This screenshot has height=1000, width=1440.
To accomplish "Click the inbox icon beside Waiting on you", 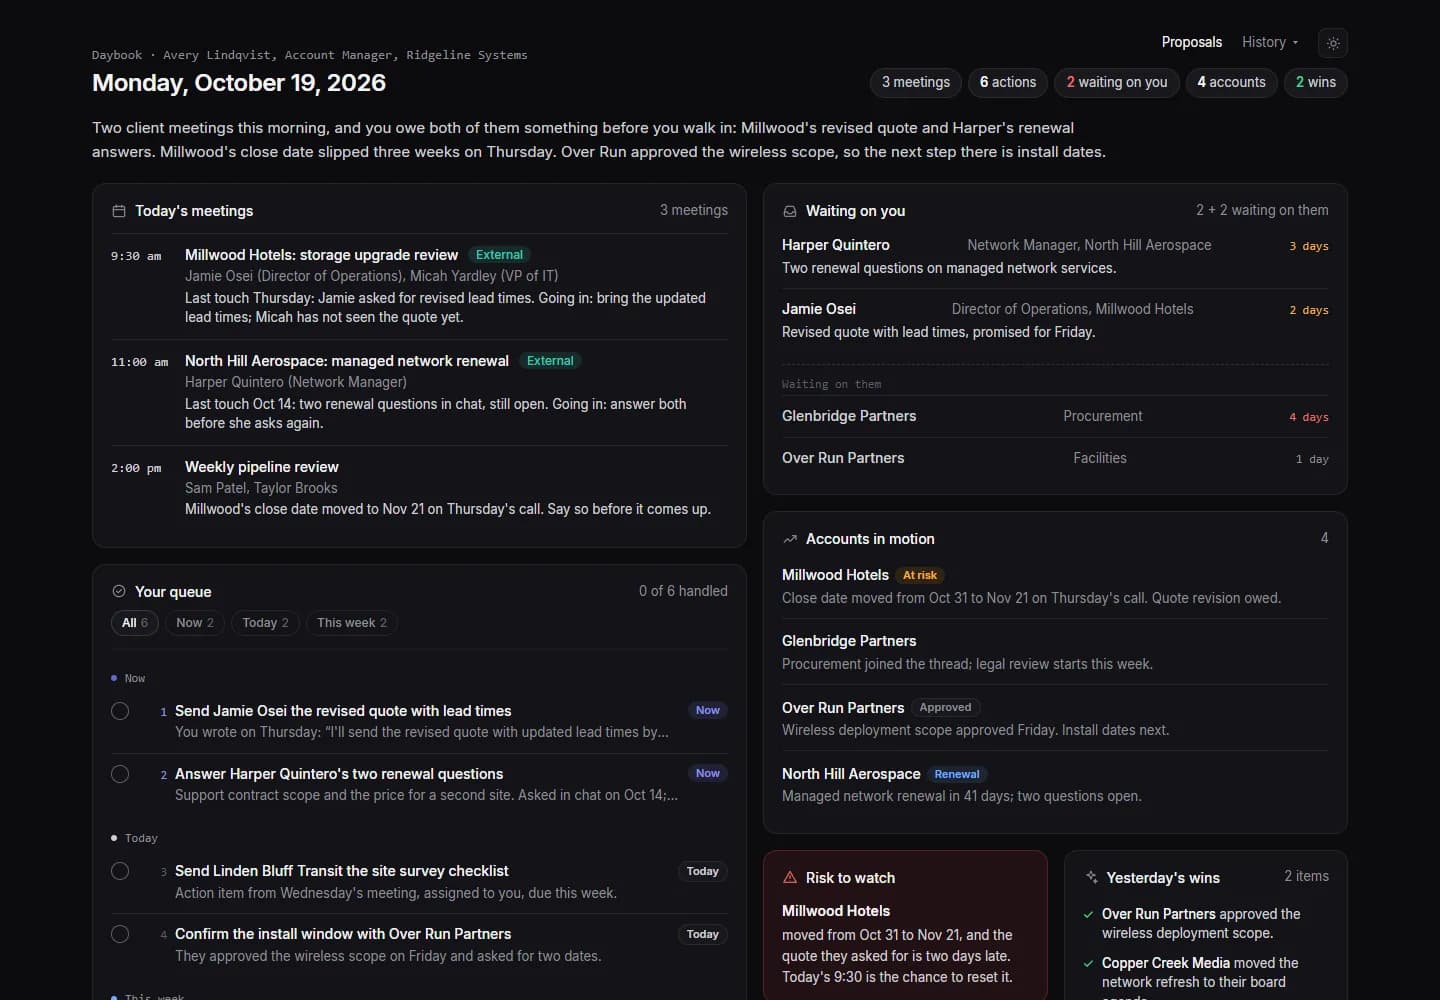I will click(790, 211).
